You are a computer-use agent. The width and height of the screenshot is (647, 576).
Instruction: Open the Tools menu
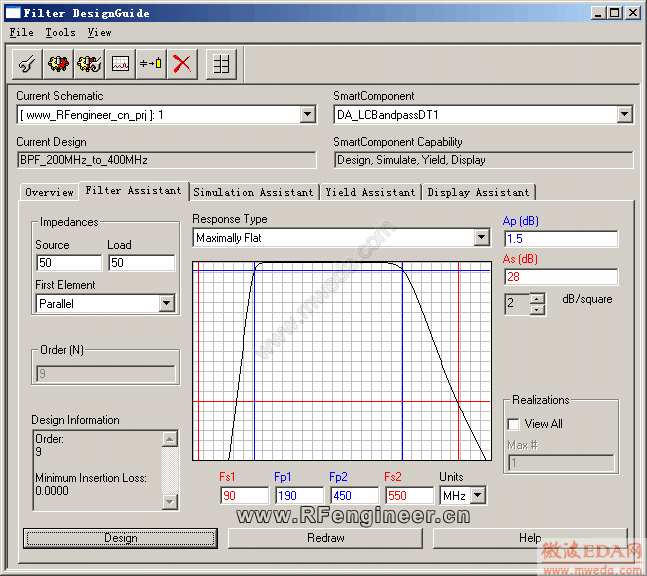(60, 33)
